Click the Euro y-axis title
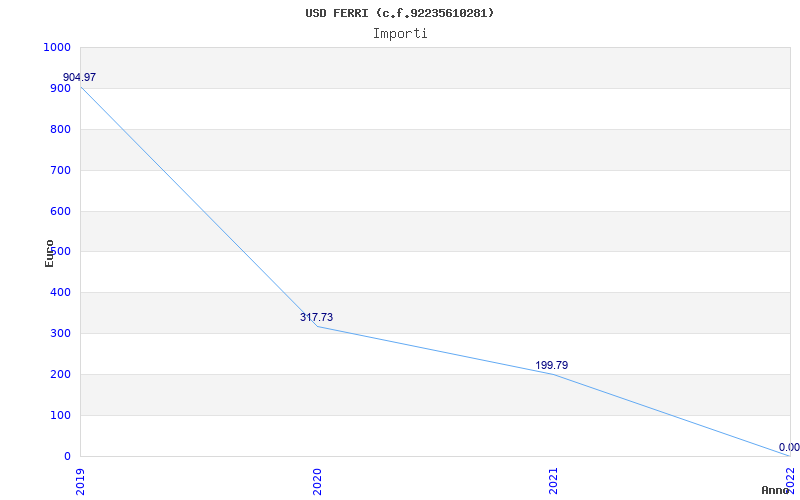This screenshot has width=800, height=500. pyautogui.click(x=50, y=252)
